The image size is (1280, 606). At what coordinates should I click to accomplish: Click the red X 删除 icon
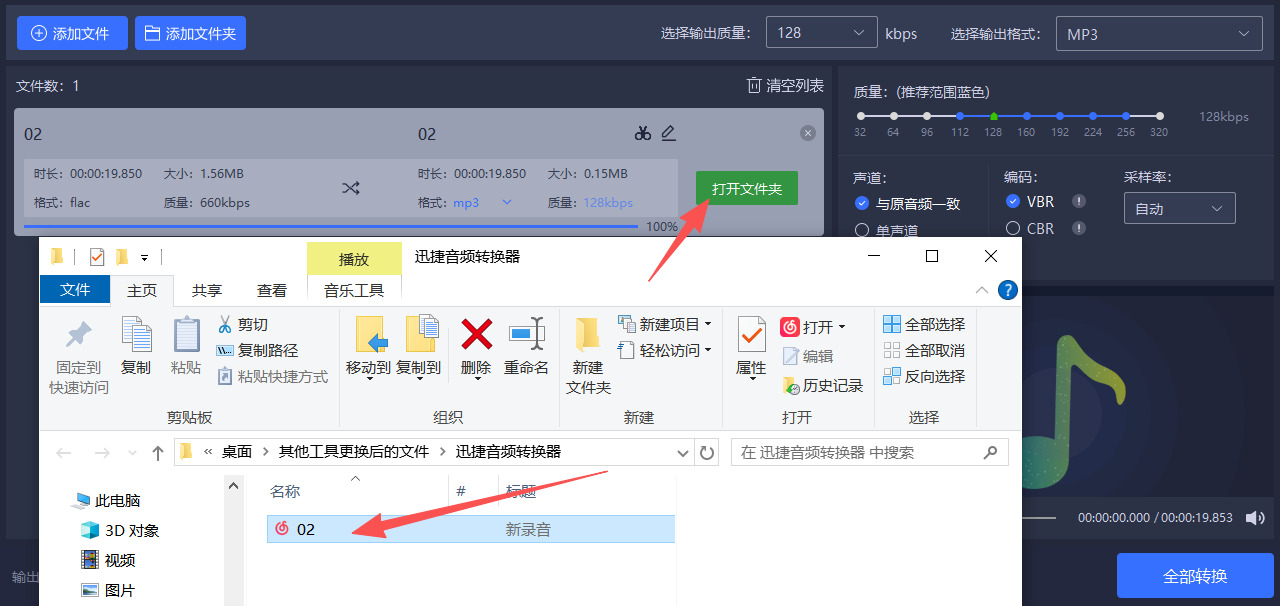(477, 334)
